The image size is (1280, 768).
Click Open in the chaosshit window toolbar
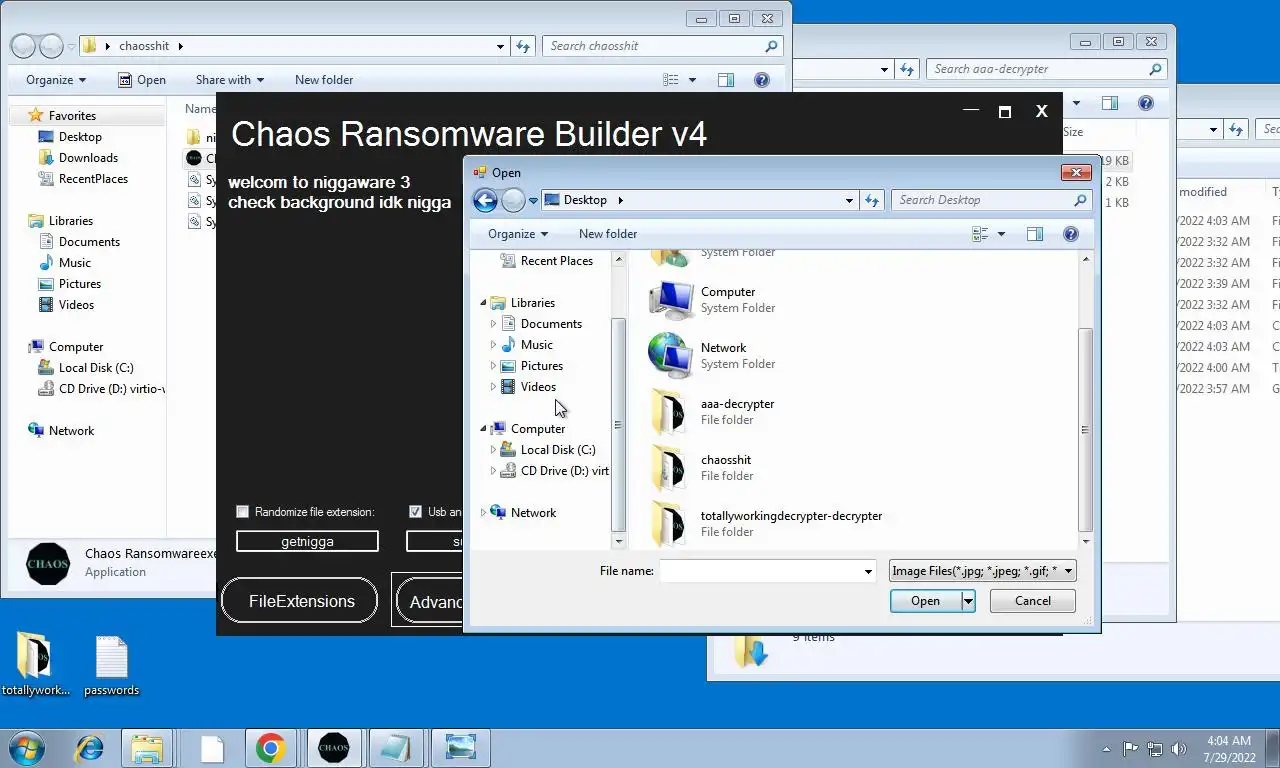point(141,80)
